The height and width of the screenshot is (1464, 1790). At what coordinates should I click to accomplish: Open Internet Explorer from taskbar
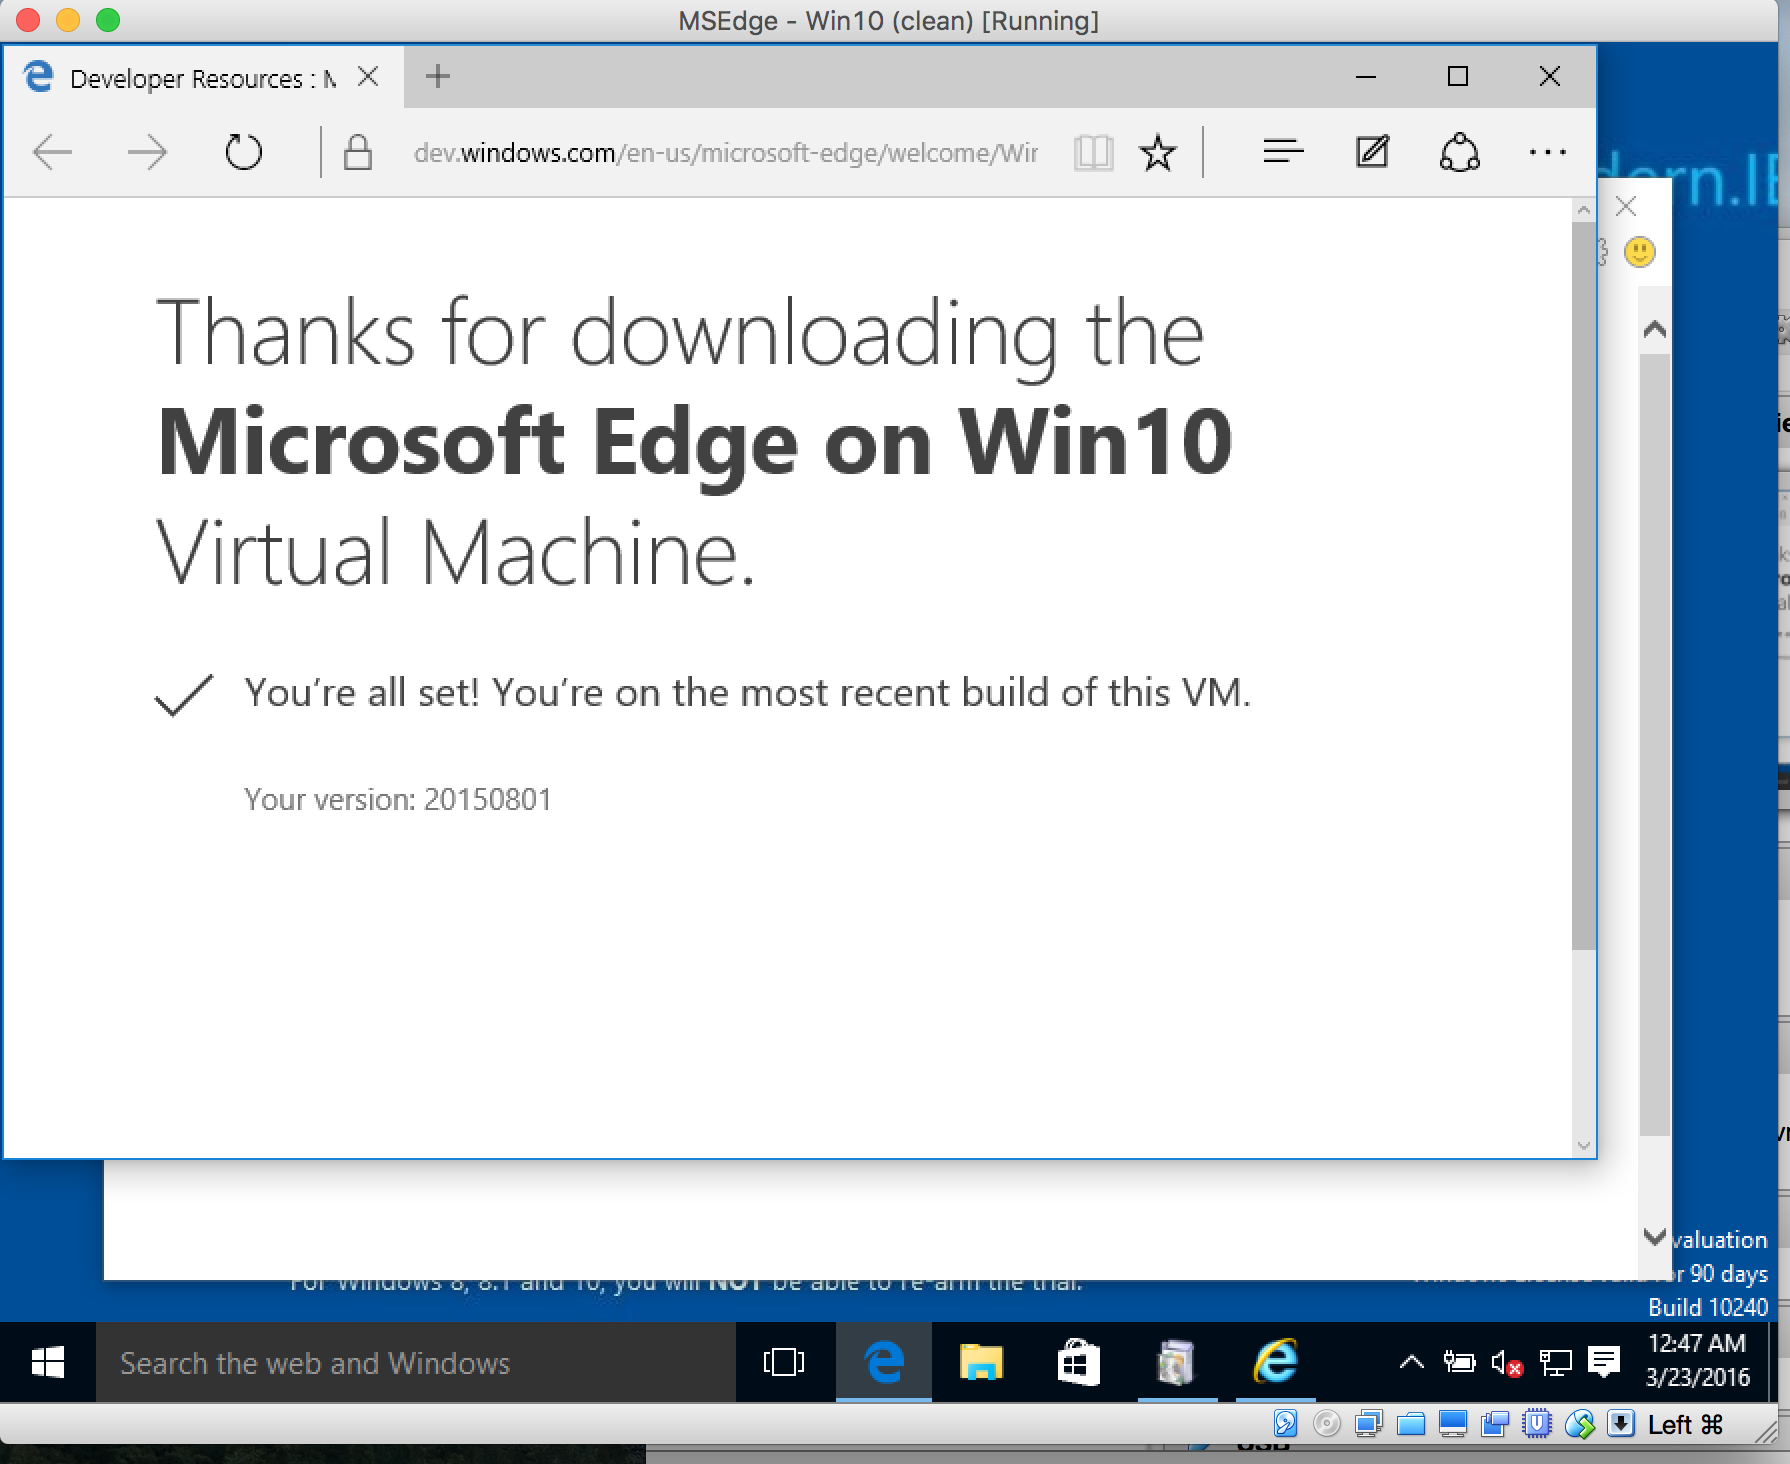[1275, 1362]
